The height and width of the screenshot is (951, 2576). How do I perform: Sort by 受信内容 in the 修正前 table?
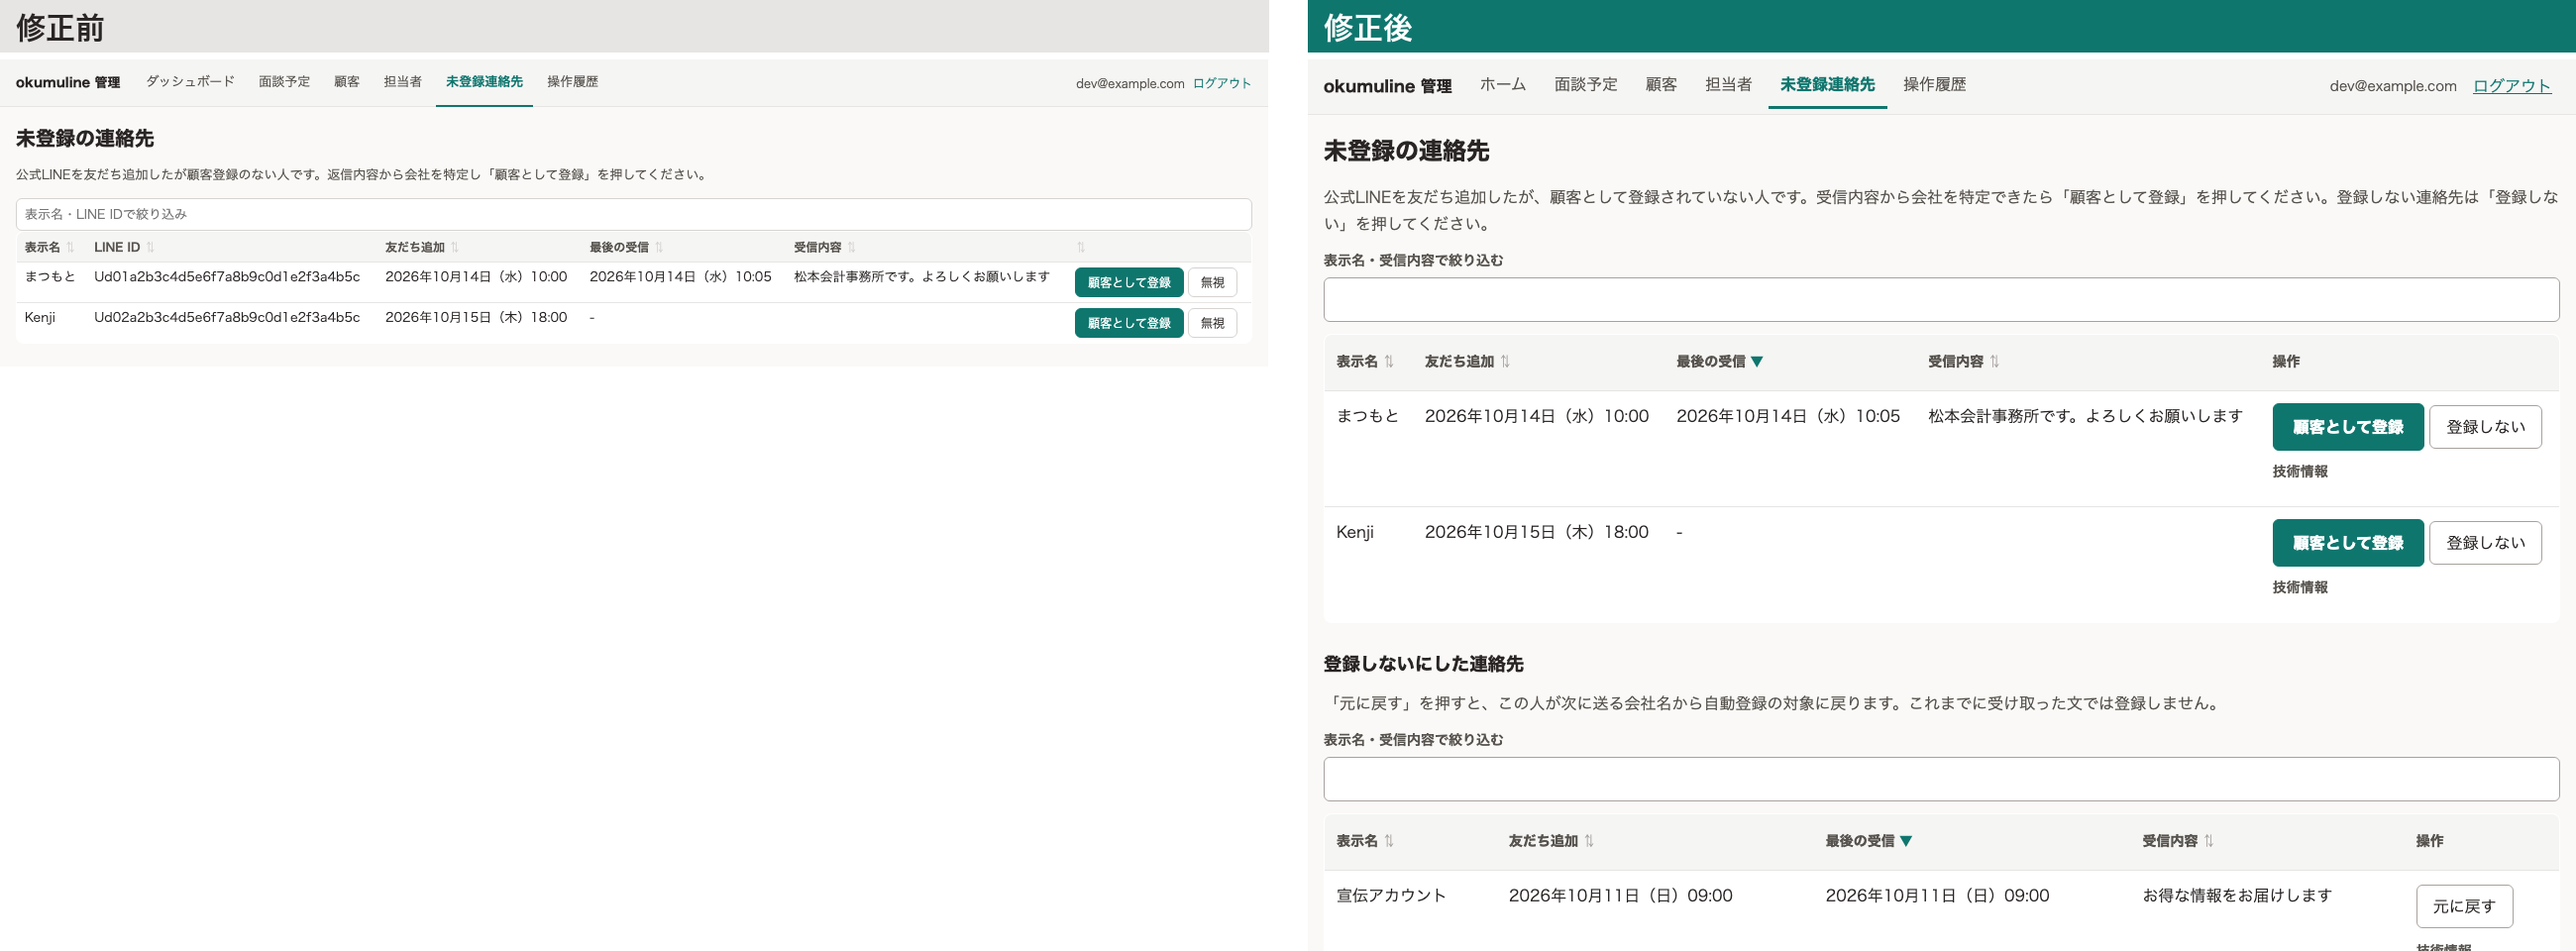pos(824,247)
